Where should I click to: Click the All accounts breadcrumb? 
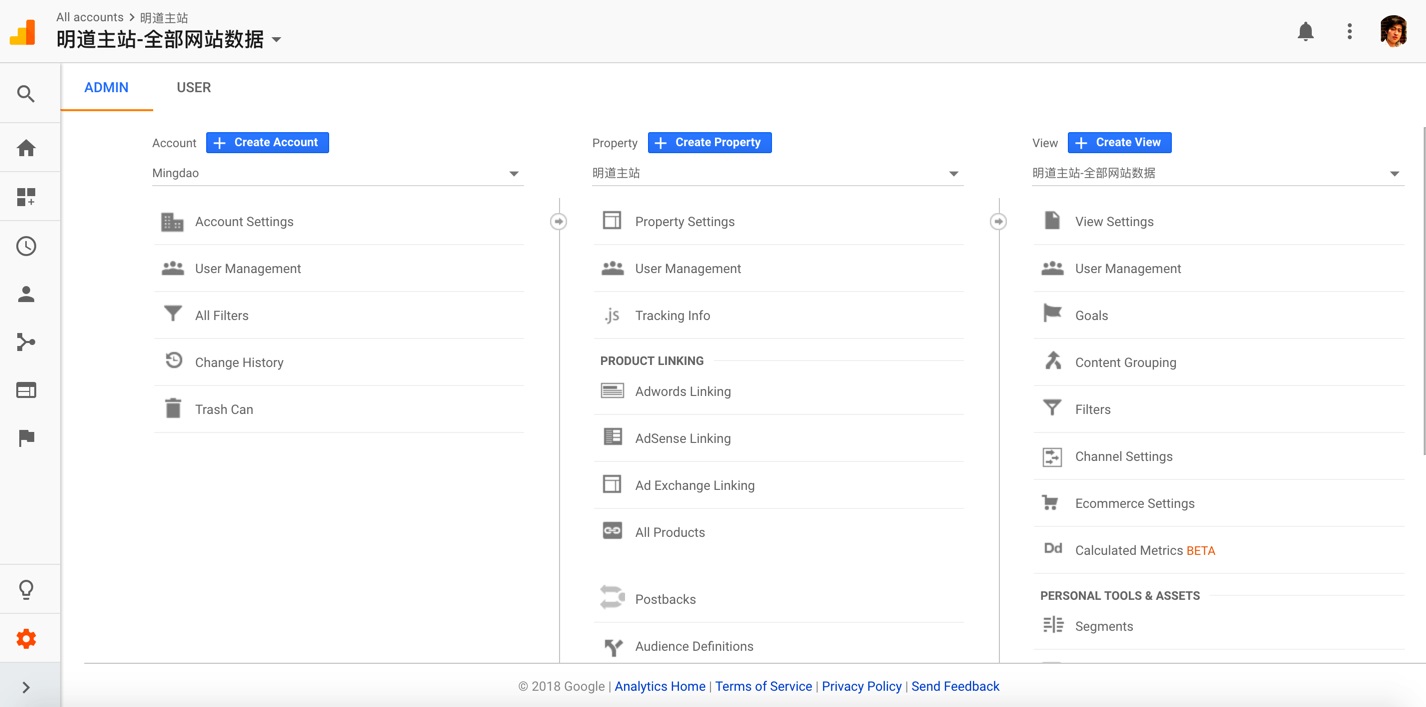(x=90, y=17)
